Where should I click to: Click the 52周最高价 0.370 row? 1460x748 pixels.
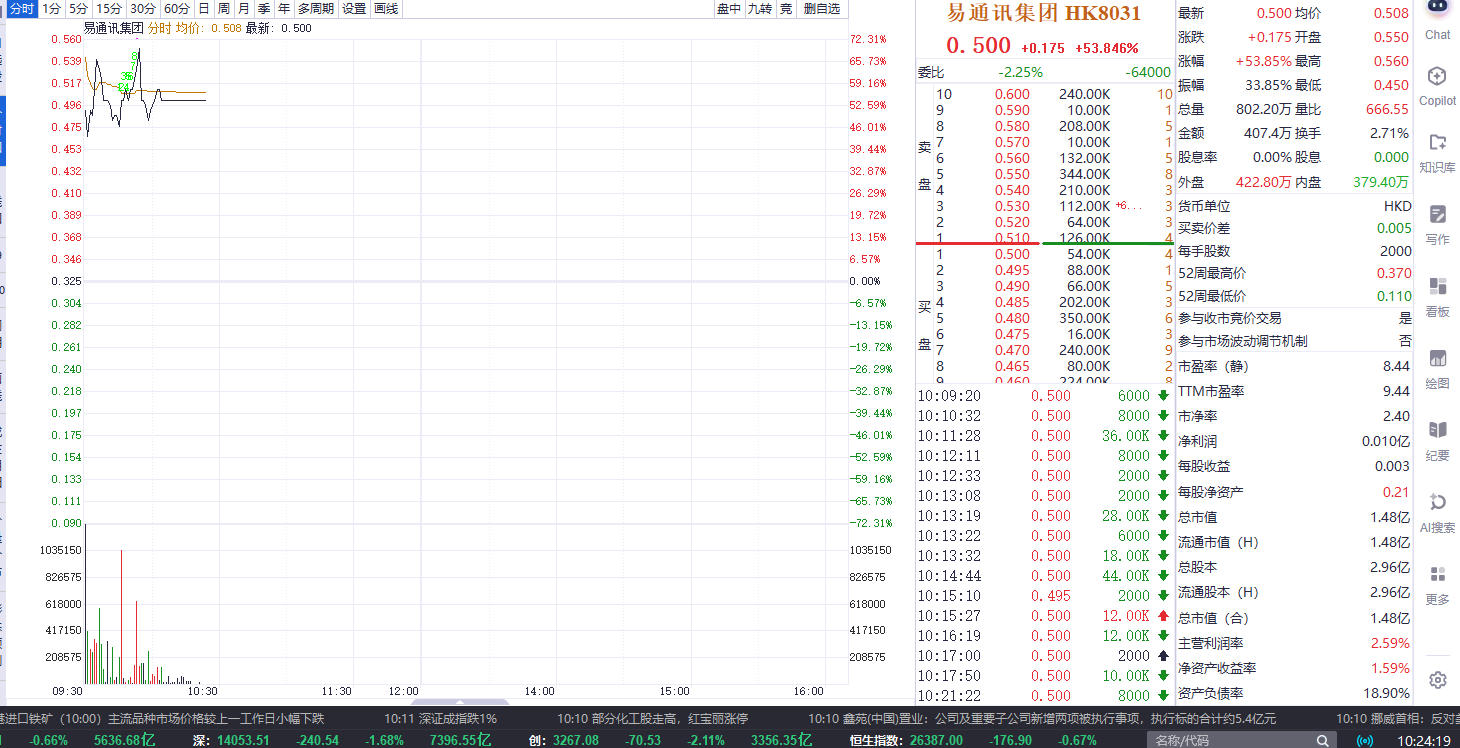pyautogui.click(x=1295, y=273)
